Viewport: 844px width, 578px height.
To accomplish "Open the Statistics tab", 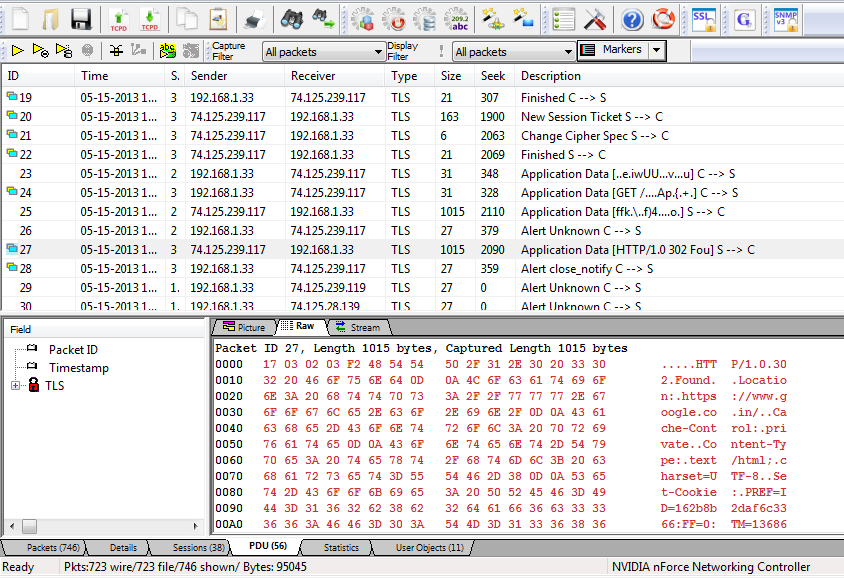I will pos(341,548).
